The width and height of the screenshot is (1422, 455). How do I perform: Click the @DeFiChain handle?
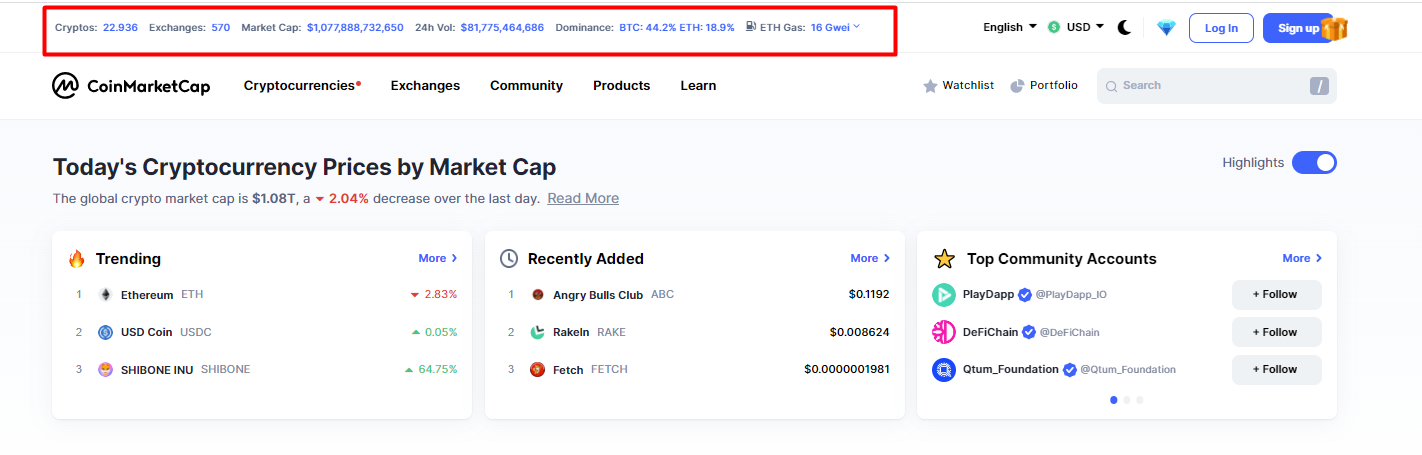[1069, 332]
